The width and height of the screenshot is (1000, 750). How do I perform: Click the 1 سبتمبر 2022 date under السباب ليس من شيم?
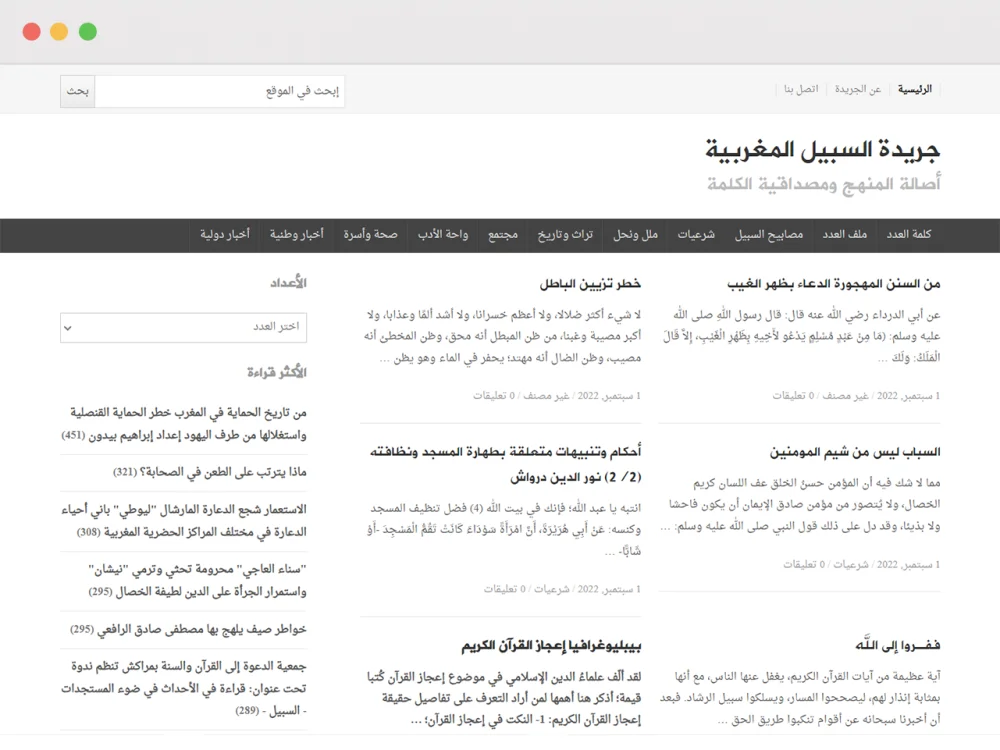pyautogui.click(x=909, y=564)
